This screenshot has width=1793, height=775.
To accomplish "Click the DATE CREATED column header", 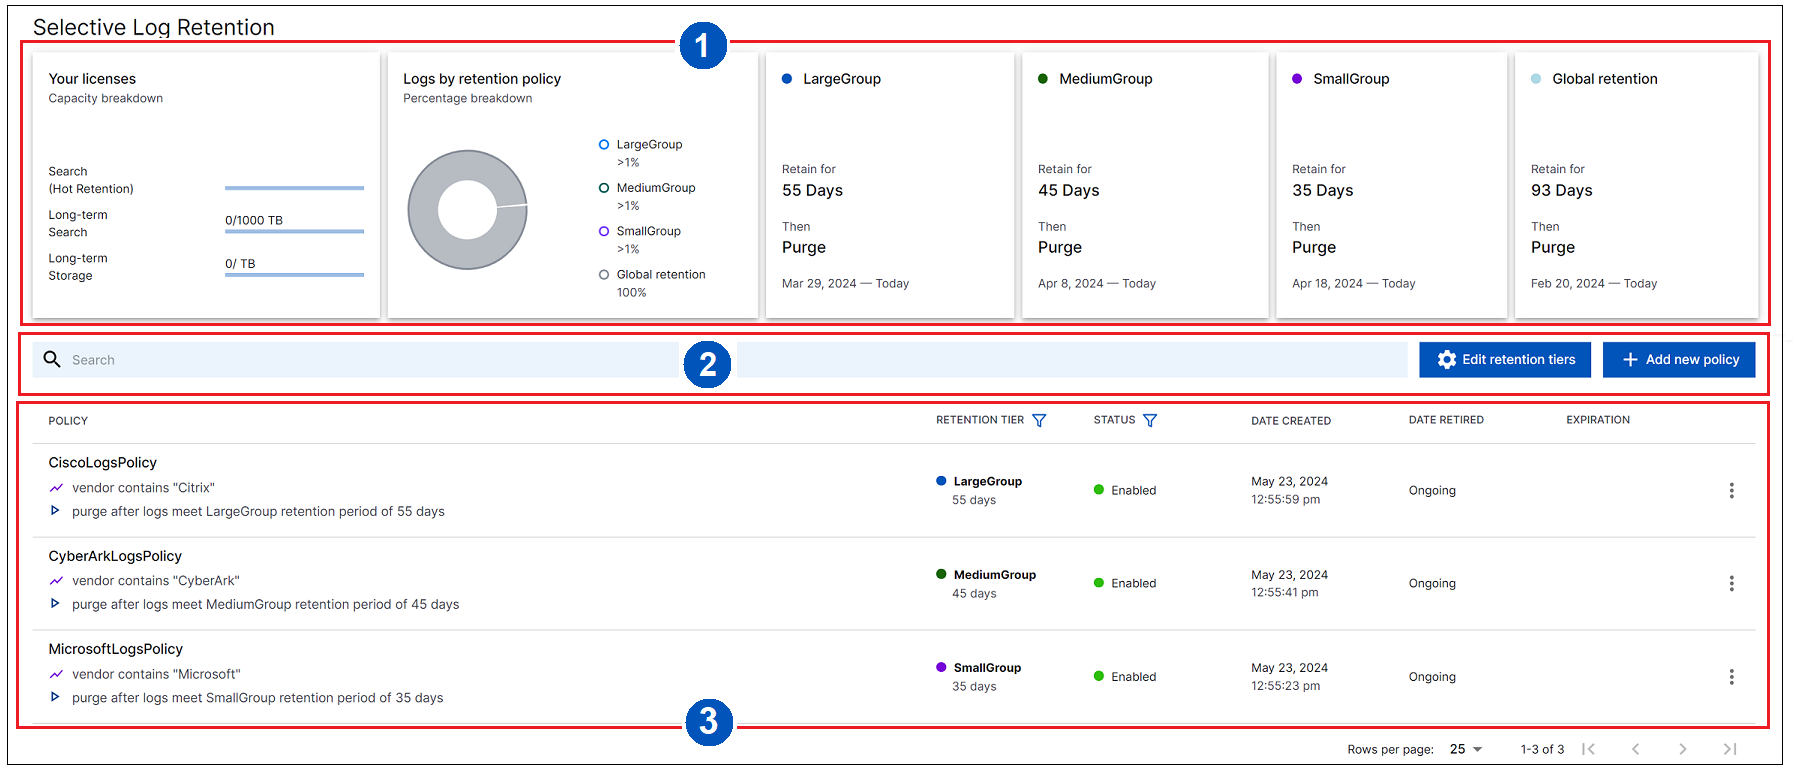I will point(1291,421).
